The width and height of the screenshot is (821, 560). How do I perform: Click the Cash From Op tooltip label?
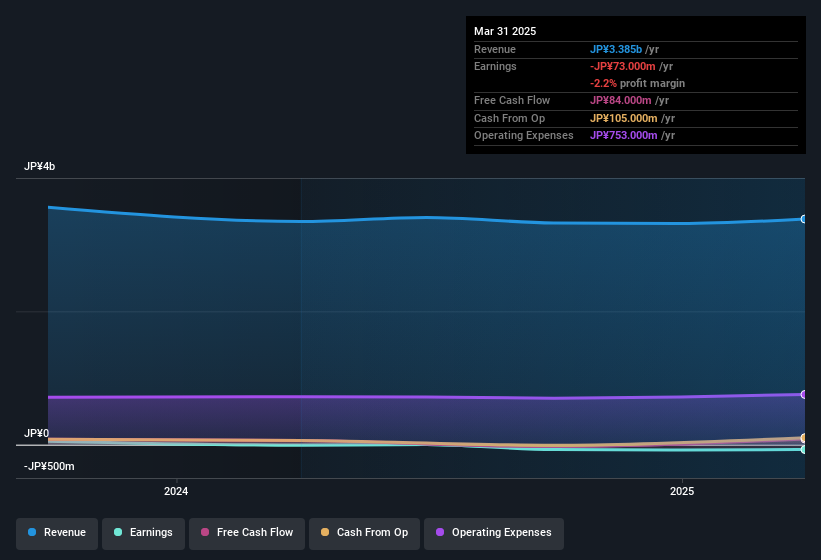(x=509, y=118)
